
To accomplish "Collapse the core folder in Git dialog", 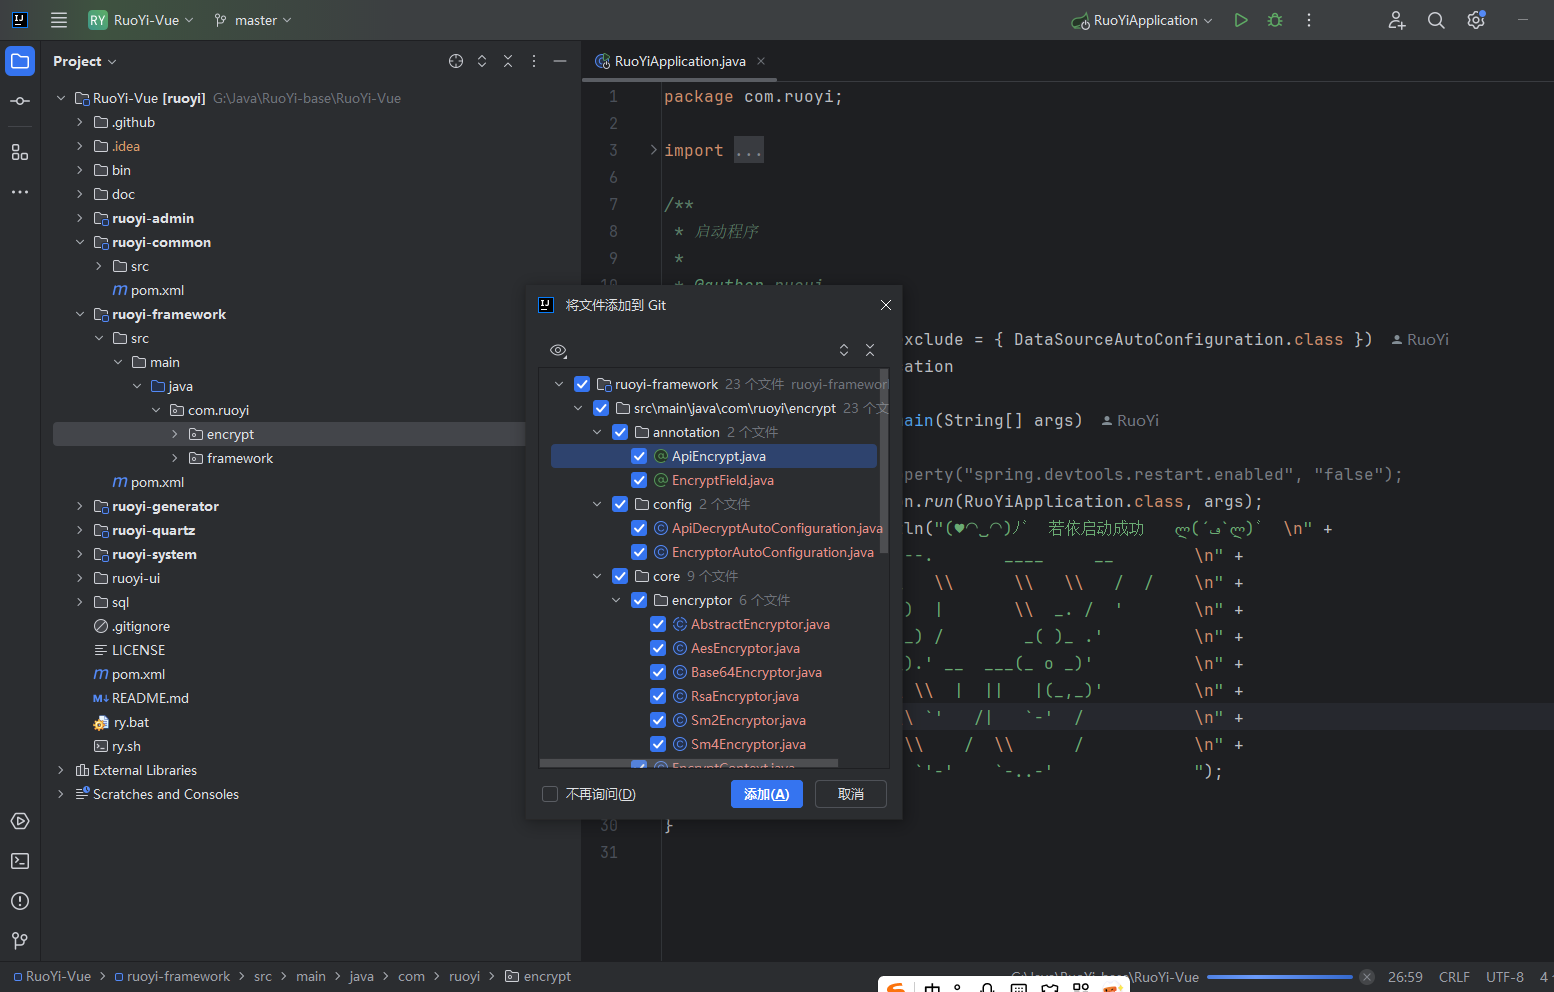I will pos(597,576).
